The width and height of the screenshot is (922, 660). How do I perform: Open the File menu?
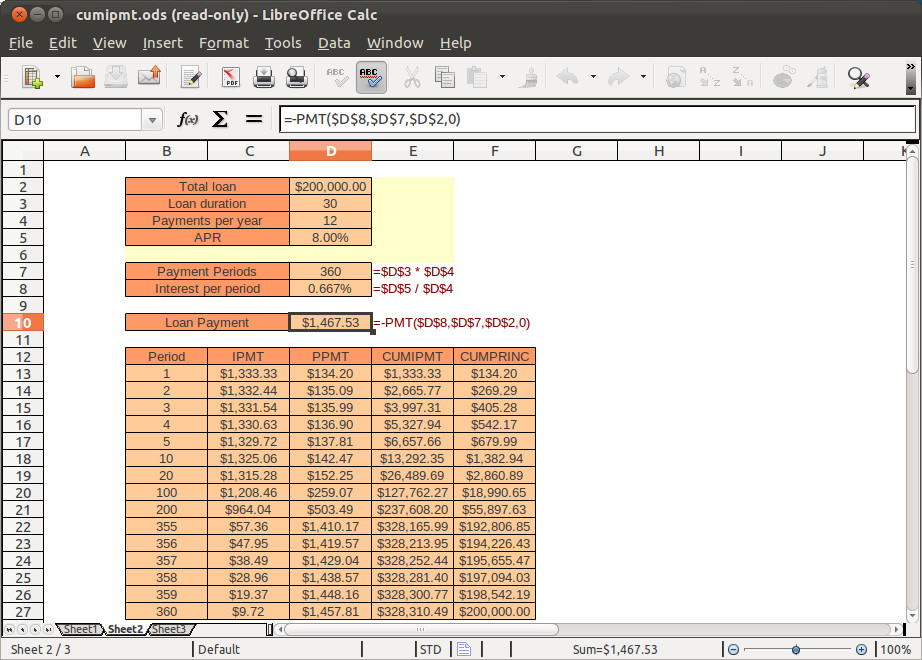tap(21, 43)
